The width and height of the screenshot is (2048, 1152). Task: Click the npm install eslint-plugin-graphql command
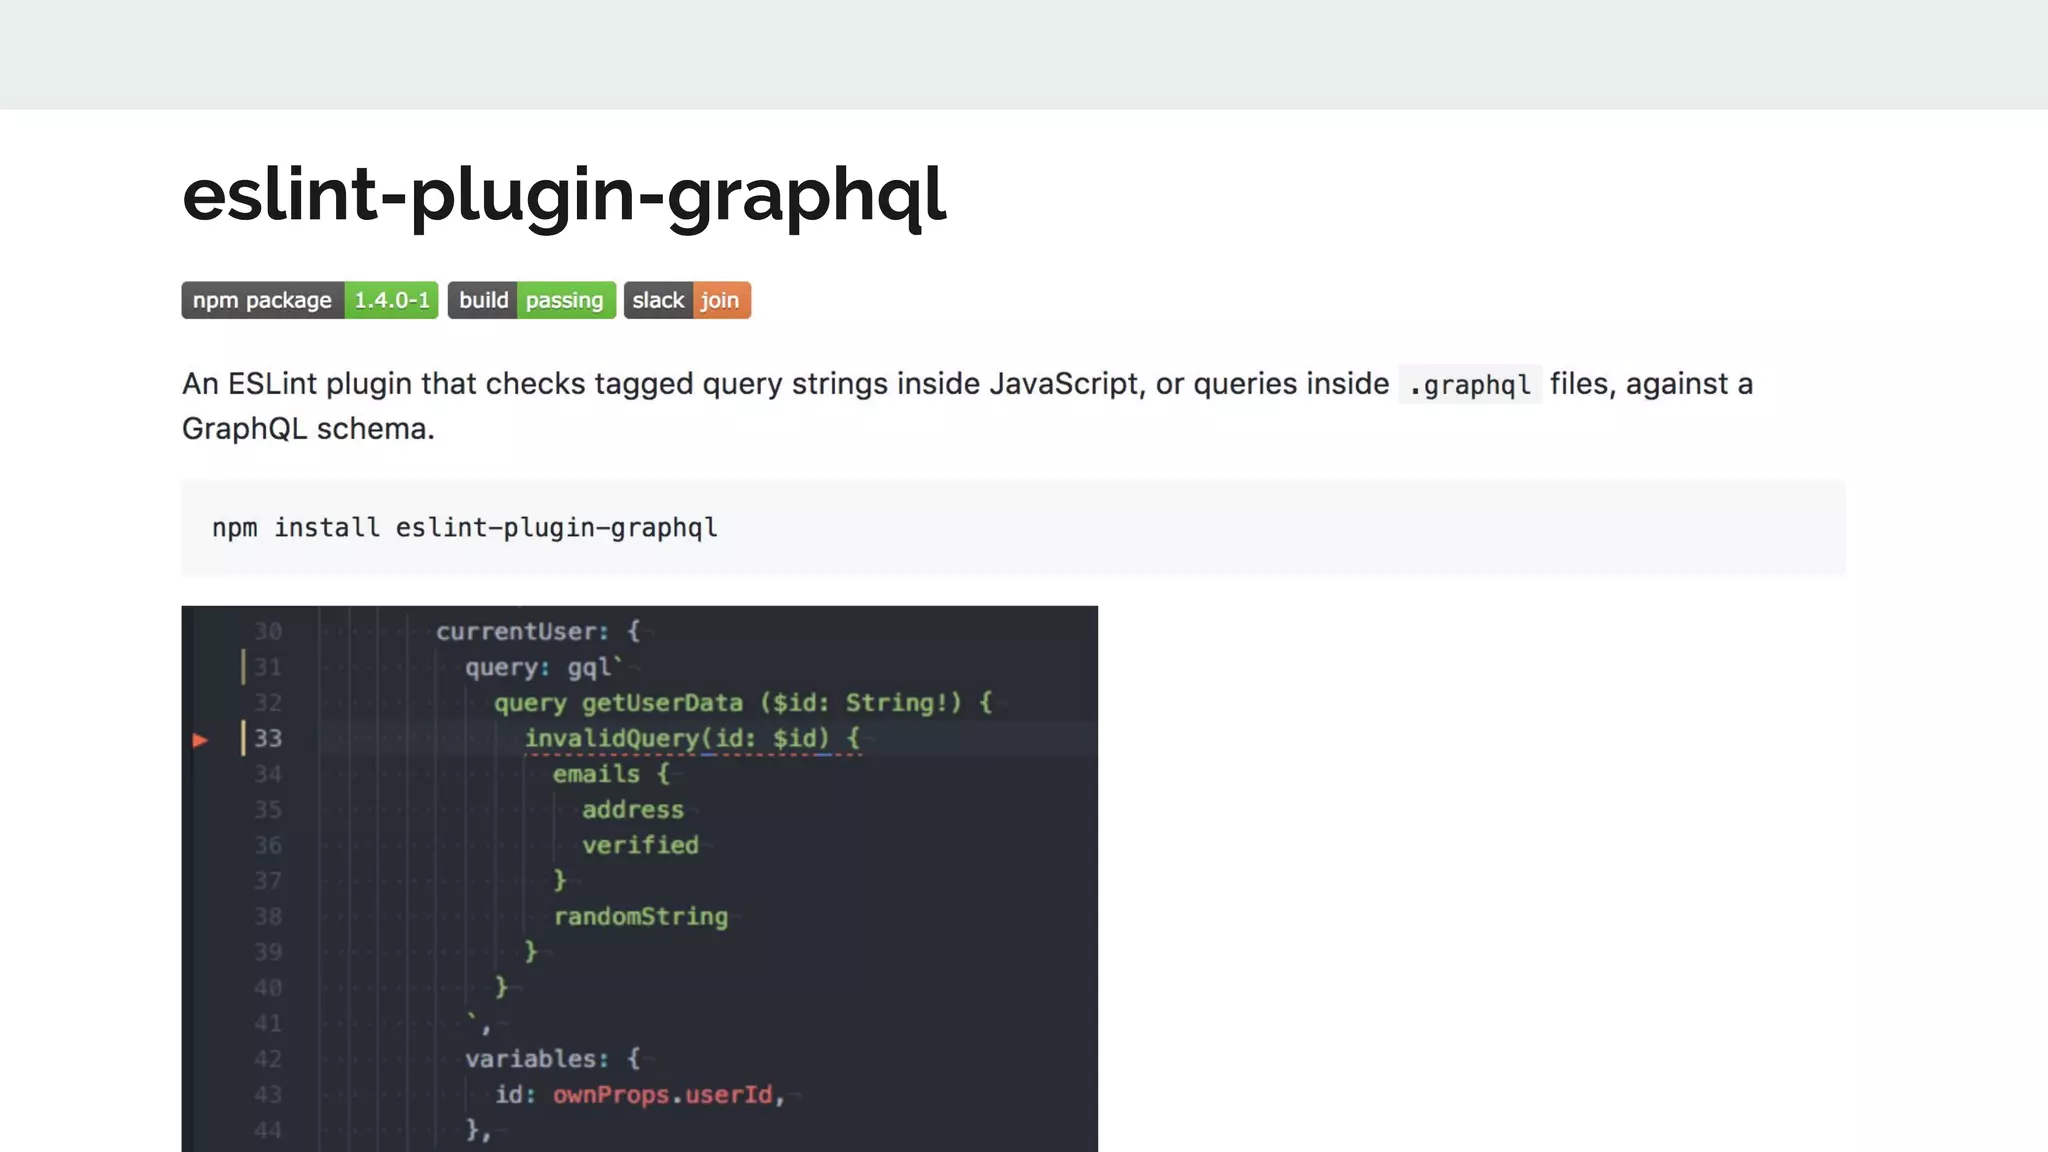[x=465, y=527]
